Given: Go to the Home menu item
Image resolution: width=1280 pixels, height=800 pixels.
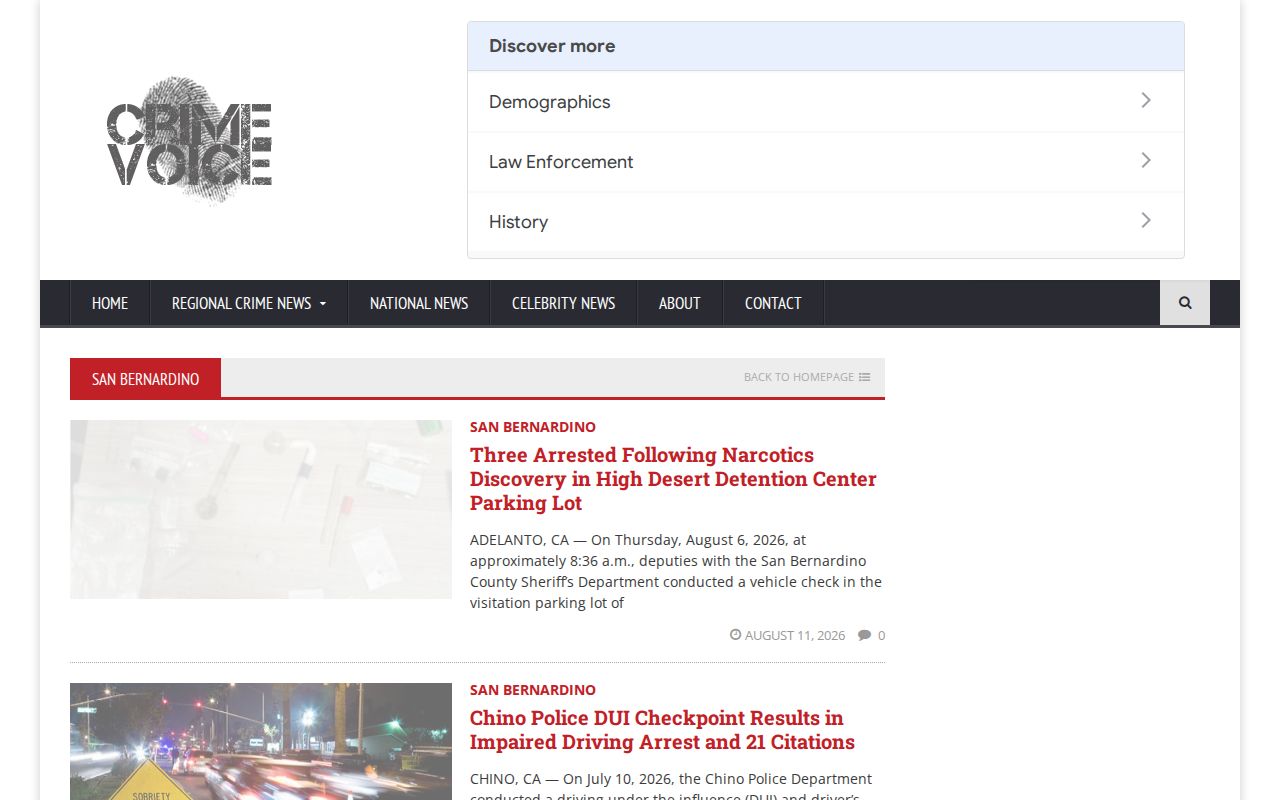Looking at the screenshot, I should coord(110,303).
